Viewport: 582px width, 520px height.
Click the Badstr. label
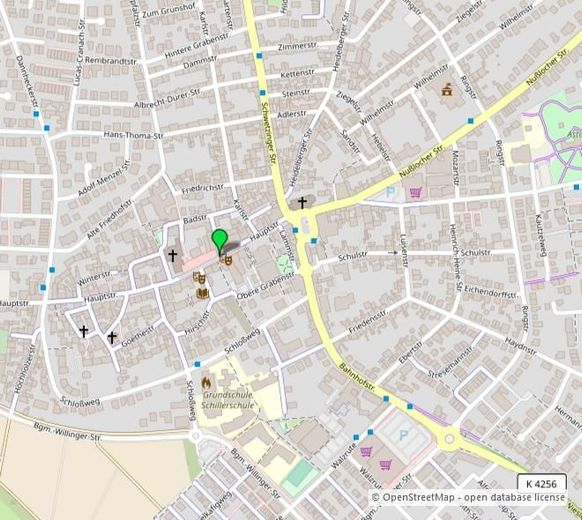coord(195,220)
